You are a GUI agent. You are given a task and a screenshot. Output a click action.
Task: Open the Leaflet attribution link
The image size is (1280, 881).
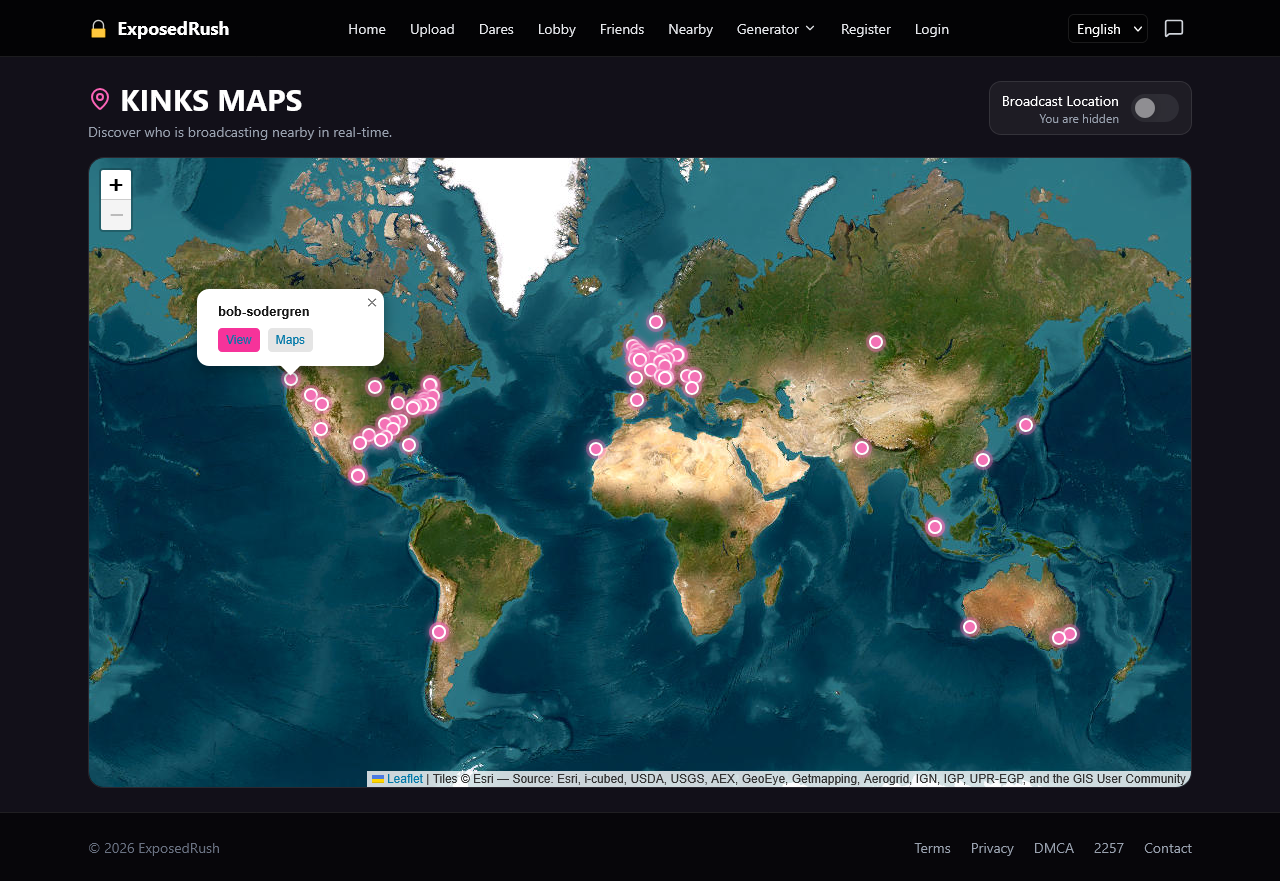[397, 779]
